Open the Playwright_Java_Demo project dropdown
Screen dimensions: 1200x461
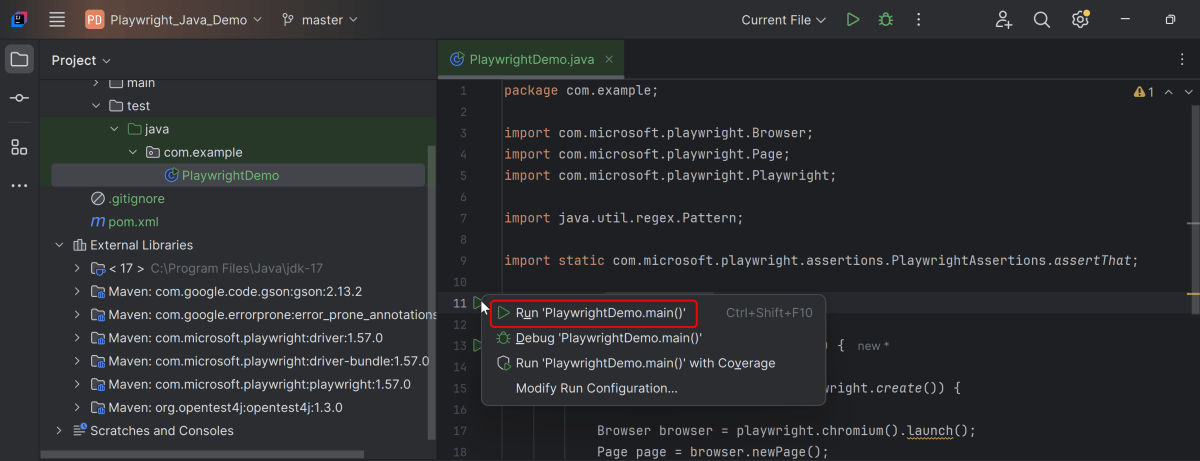[x=174, y=19]
